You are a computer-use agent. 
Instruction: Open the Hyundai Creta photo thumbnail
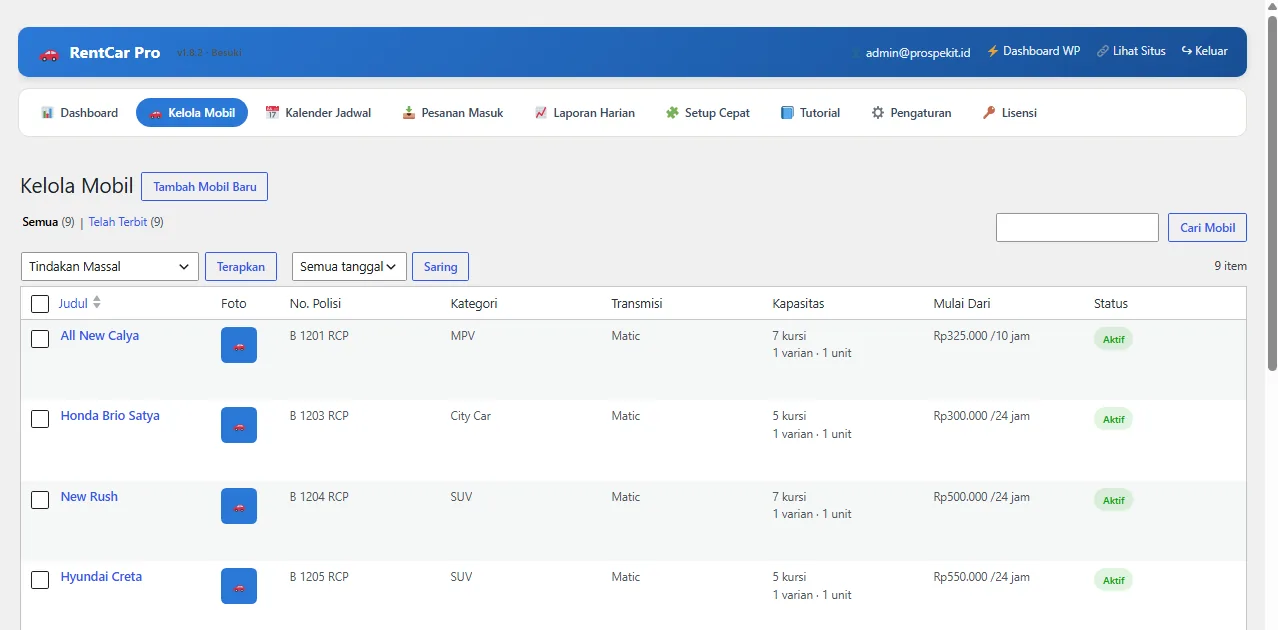[x=239, y=586]
